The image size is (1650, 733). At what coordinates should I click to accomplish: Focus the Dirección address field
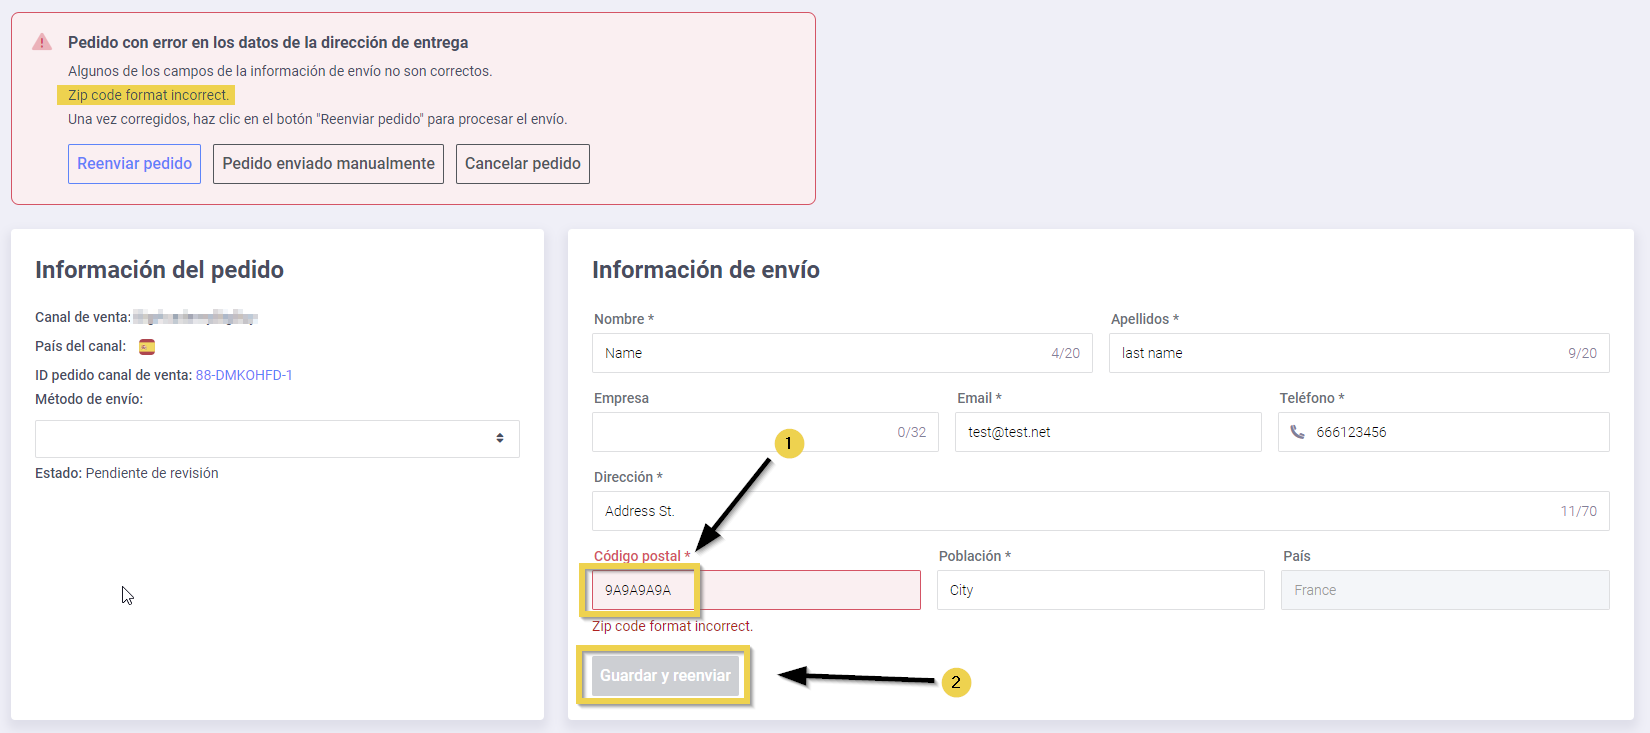[x=1080, y=511]
